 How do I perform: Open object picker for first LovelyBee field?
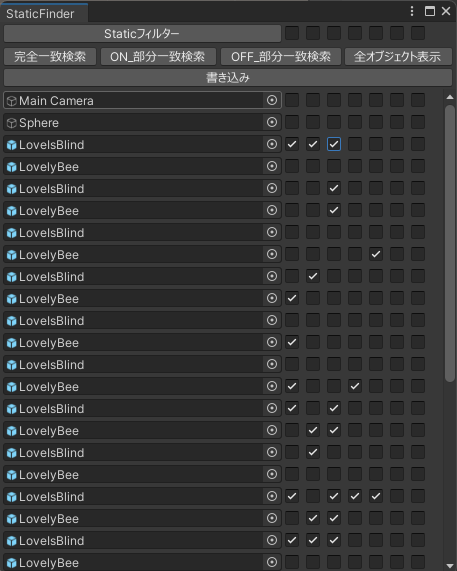272,166
